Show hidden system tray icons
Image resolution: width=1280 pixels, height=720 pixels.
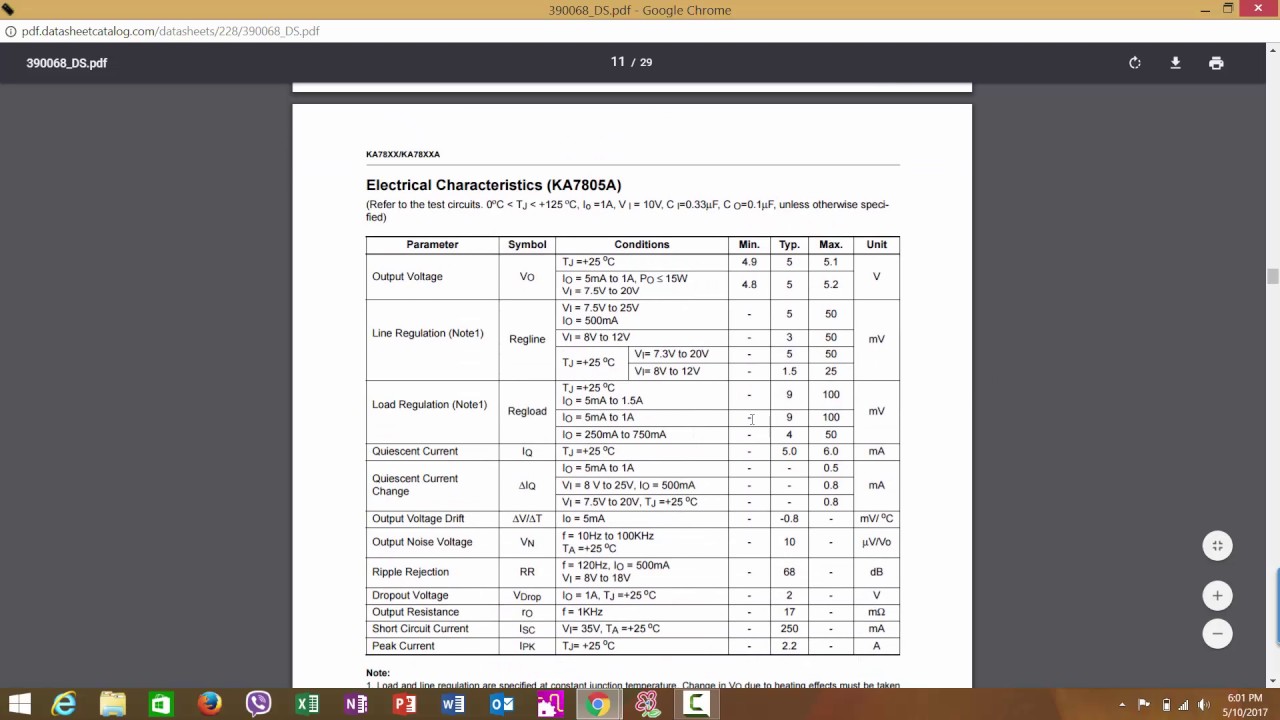[x=1122, y=704]
